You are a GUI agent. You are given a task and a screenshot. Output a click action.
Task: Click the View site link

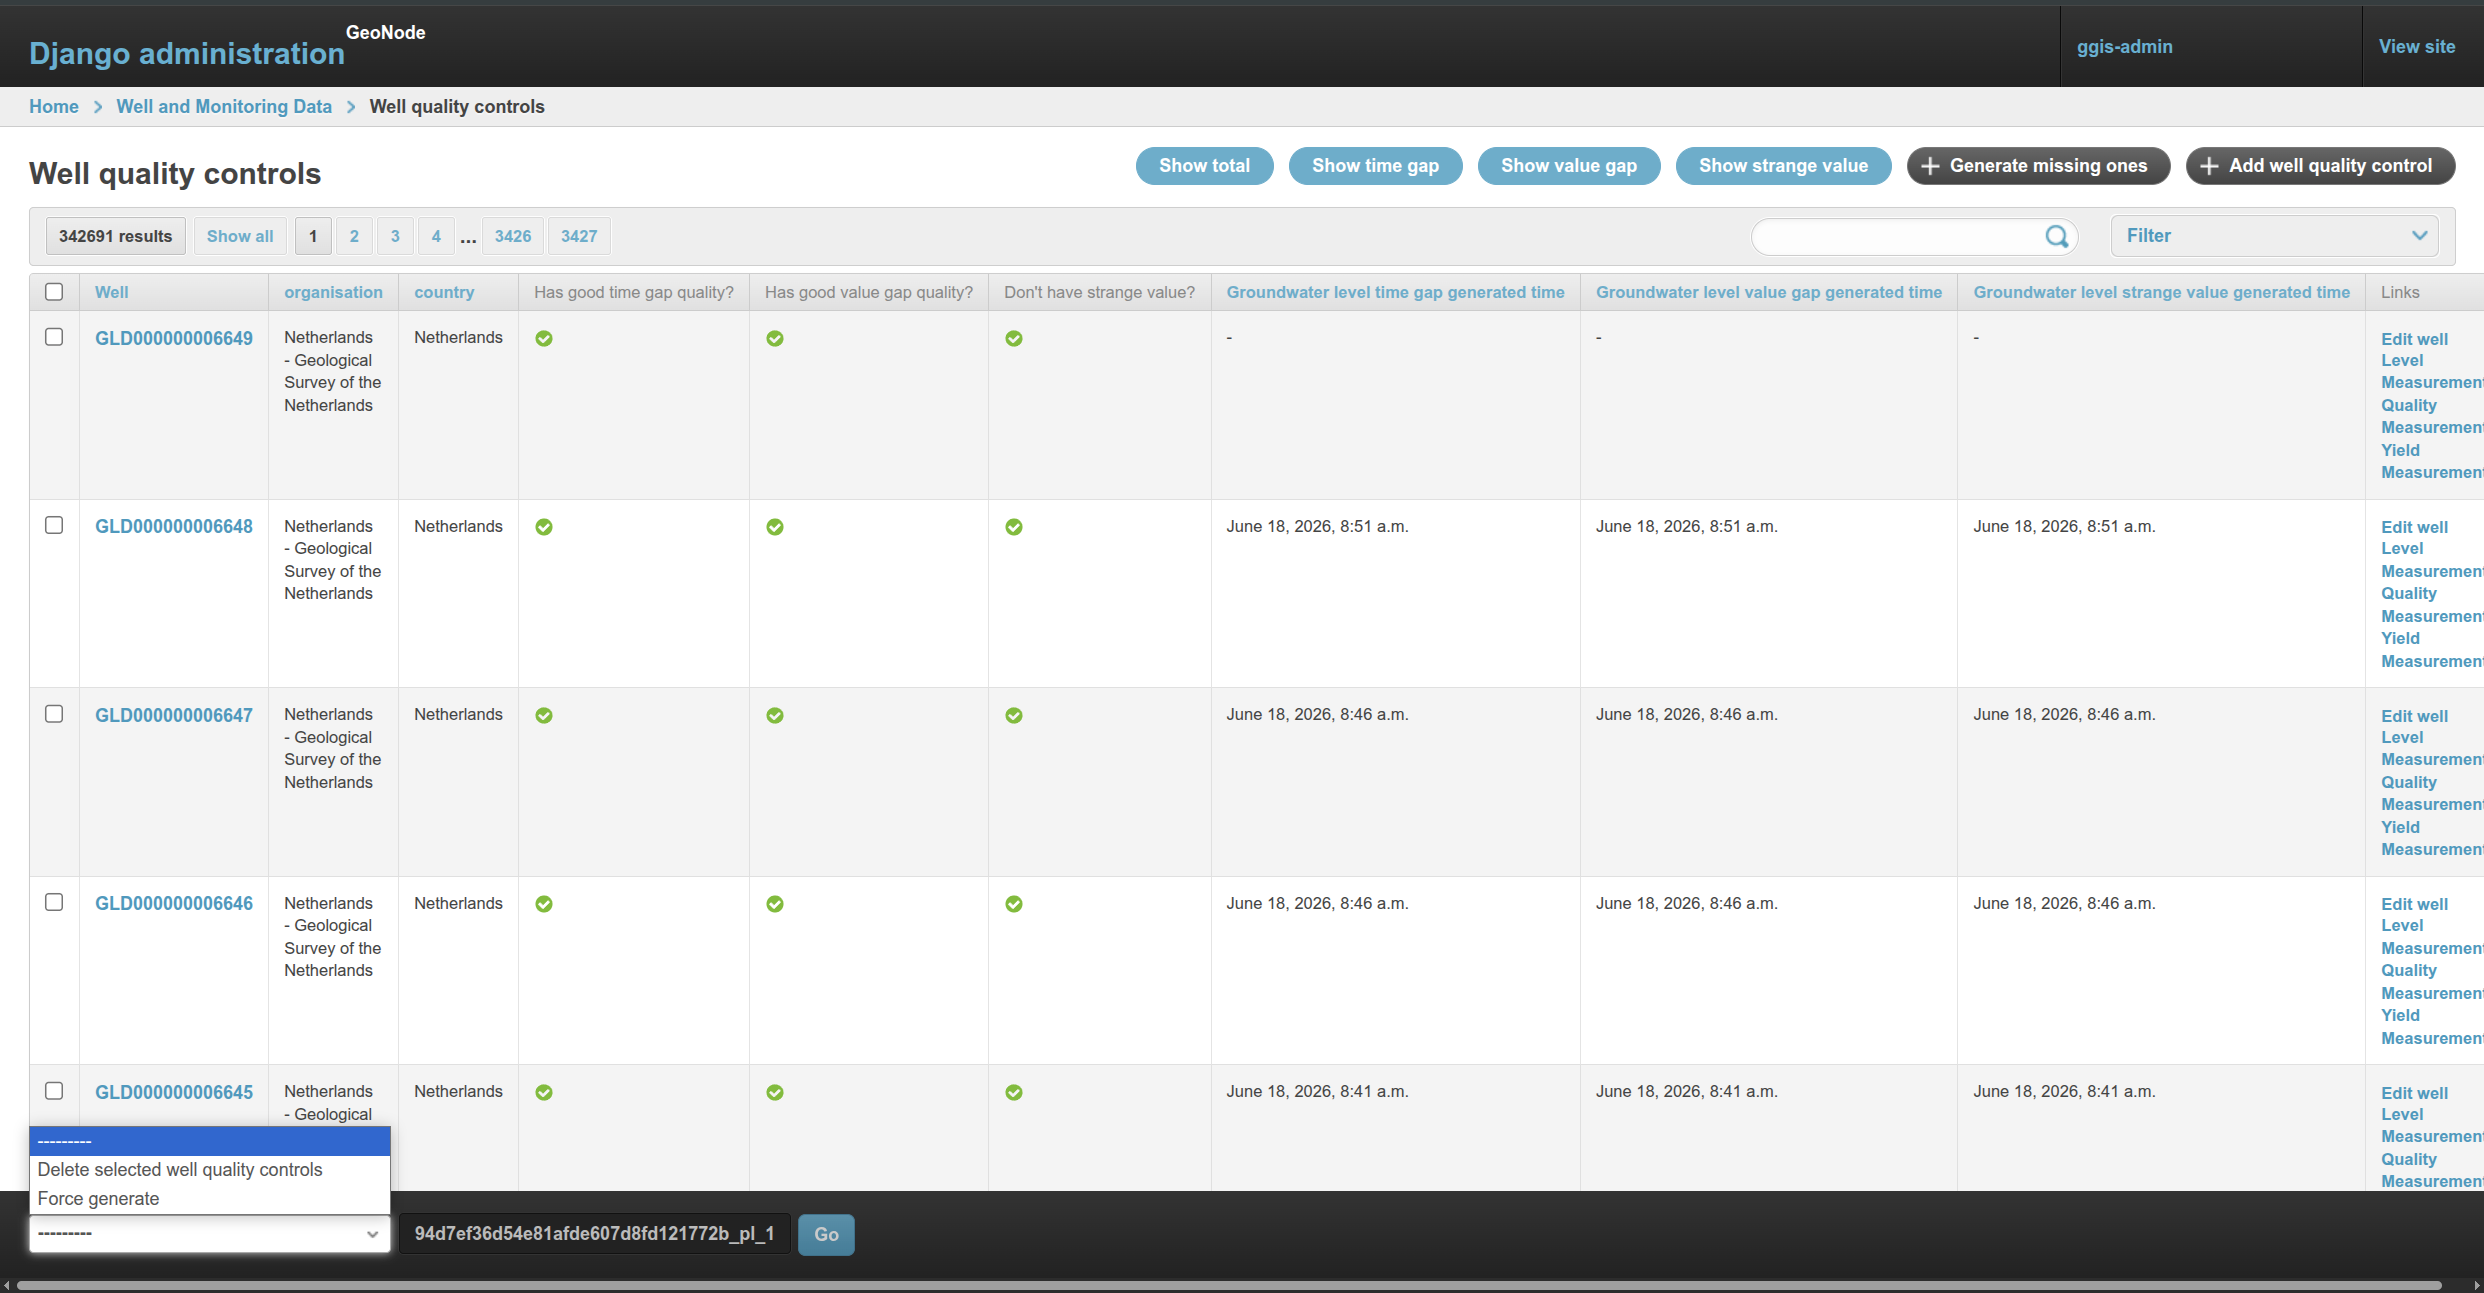tap(2417, 47)
